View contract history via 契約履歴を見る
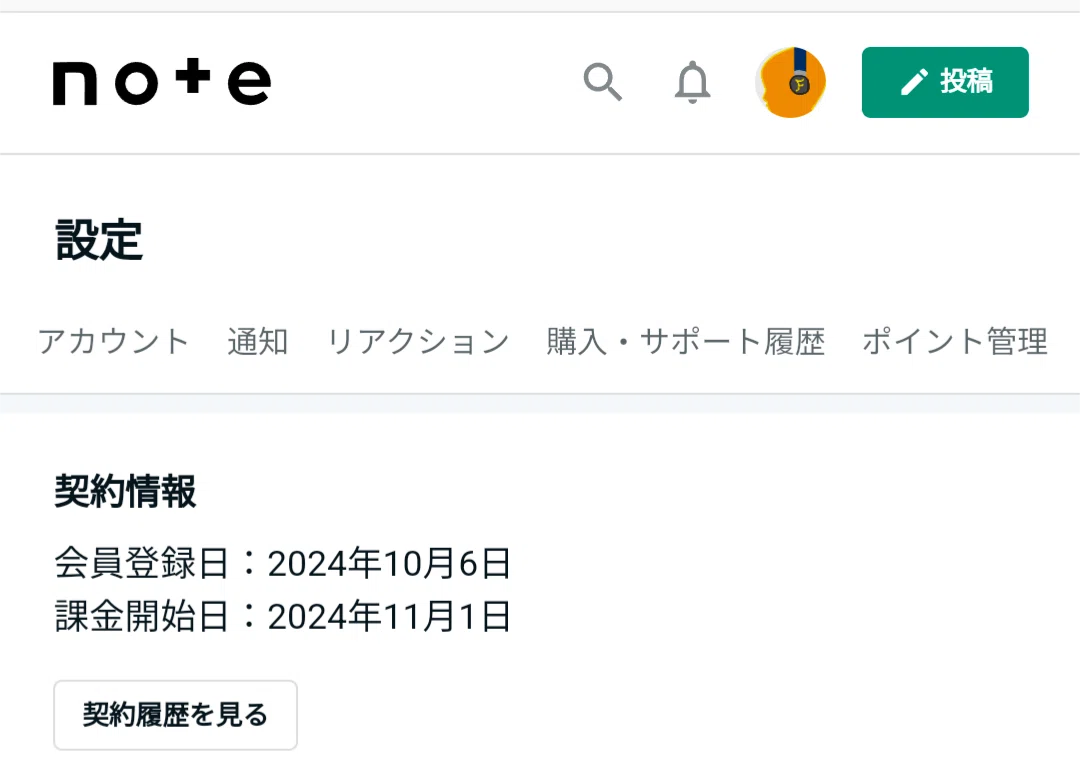The height and width of the screenshot is (772, 1080). click(176, 715)
